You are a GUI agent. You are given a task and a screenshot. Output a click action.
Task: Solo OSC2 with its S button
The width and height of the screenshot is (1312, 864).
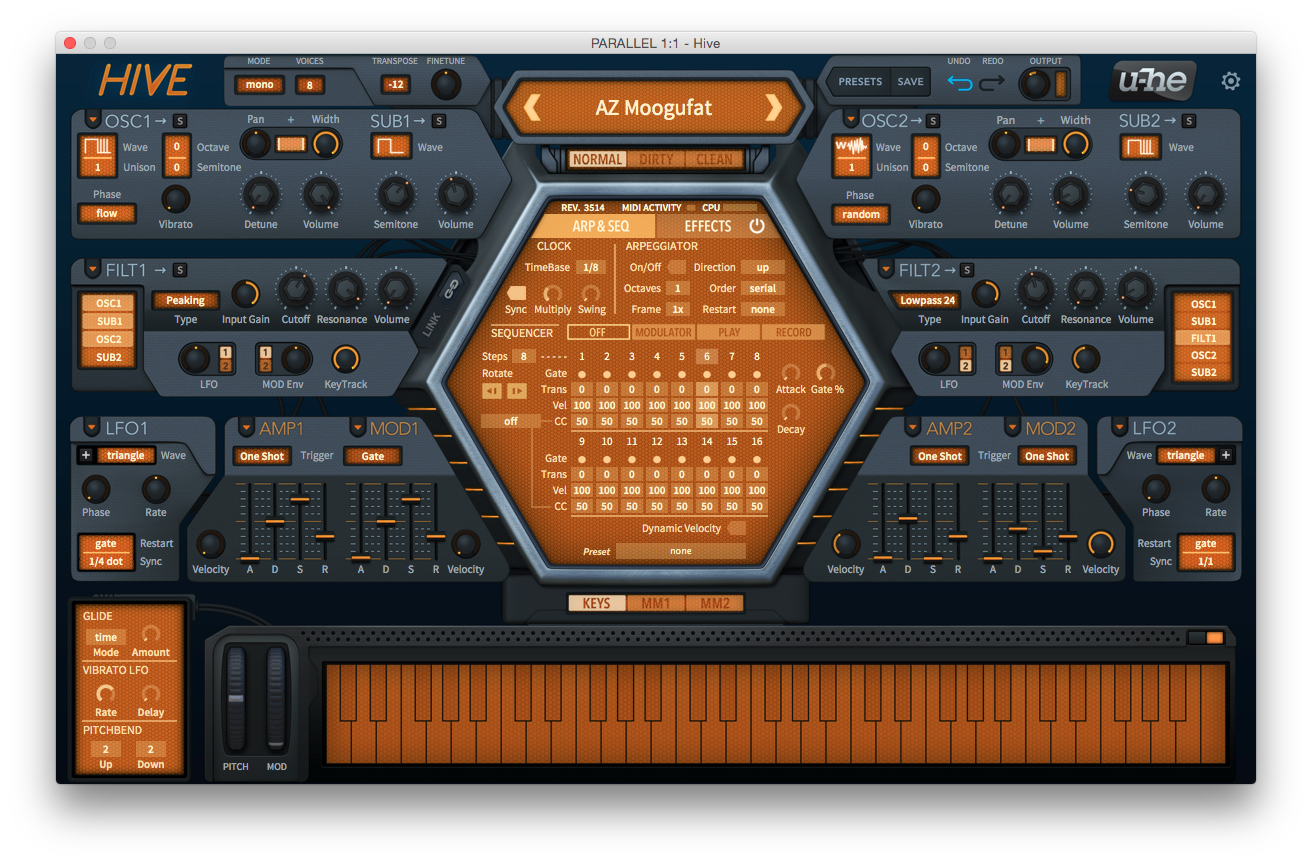coord(933,121)
